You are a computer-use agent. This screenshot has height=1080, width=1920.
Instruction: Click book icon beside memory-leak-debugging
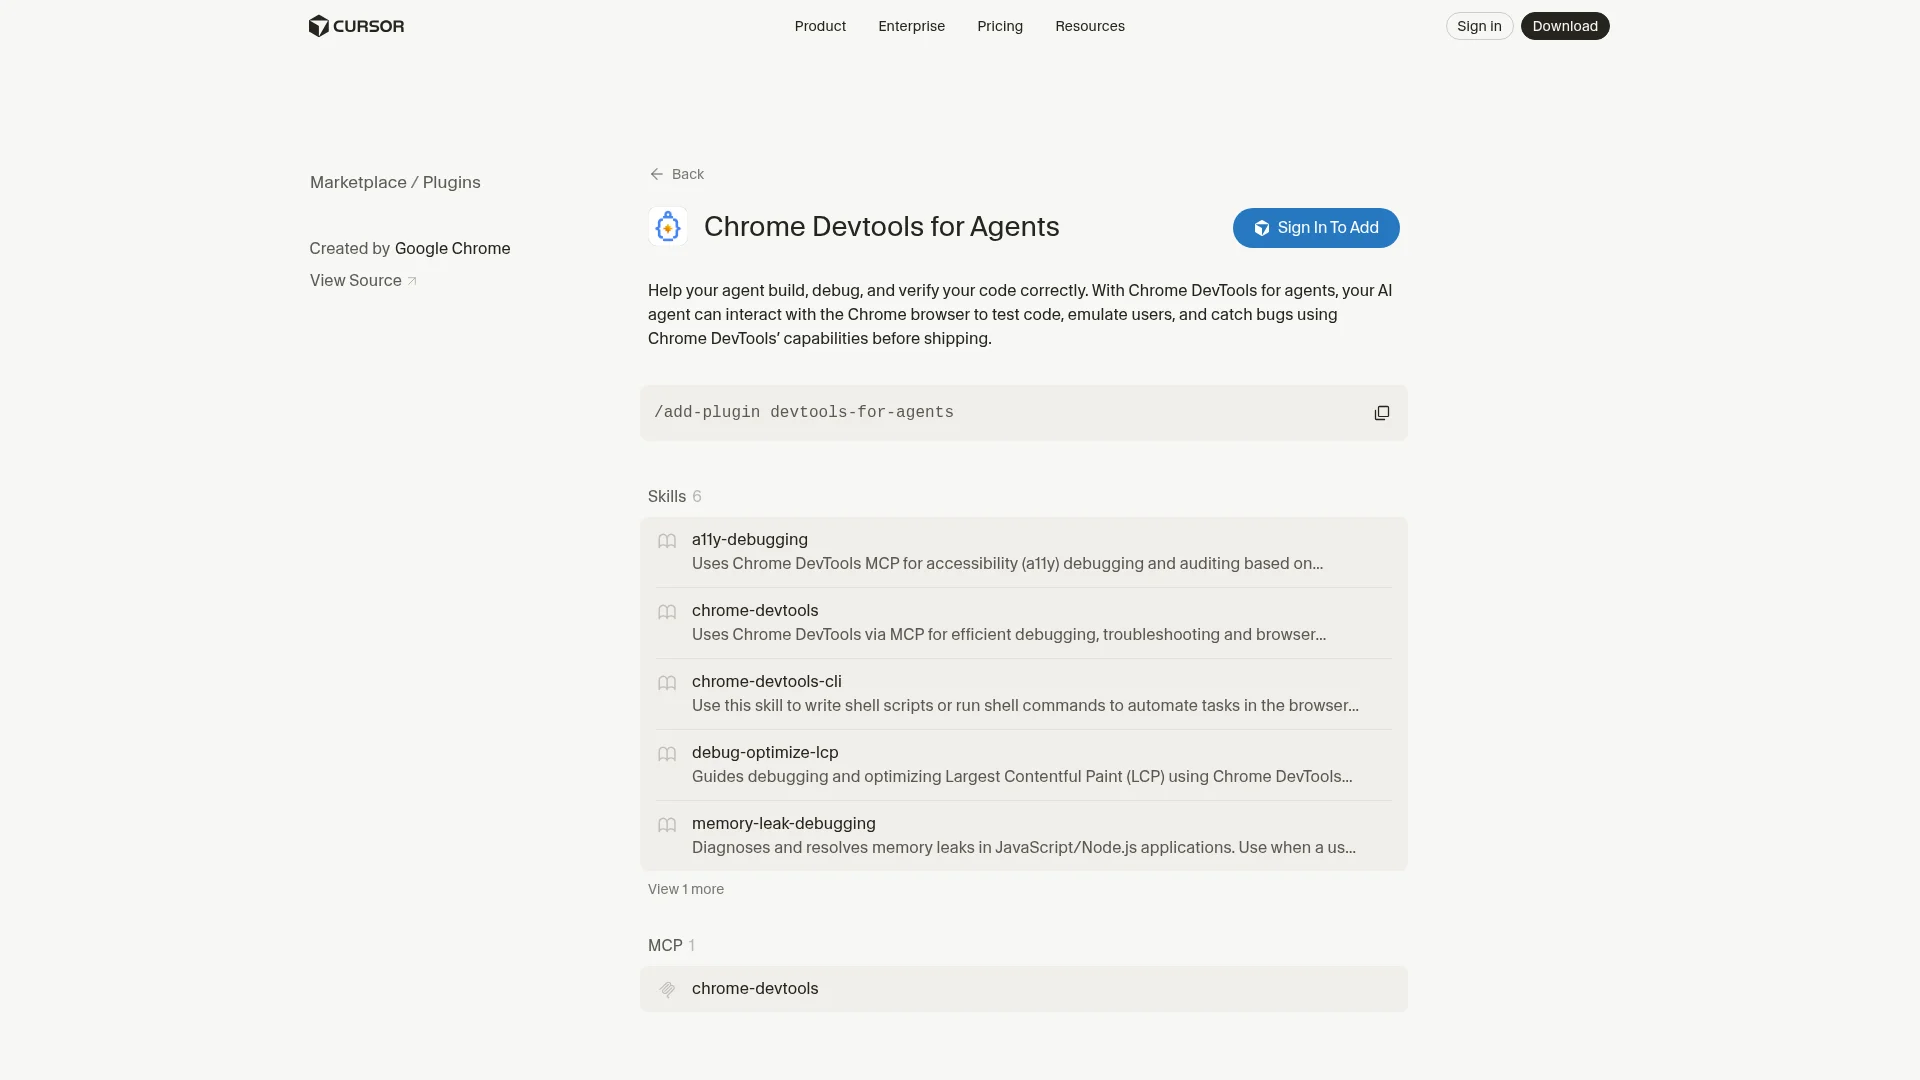667,825
